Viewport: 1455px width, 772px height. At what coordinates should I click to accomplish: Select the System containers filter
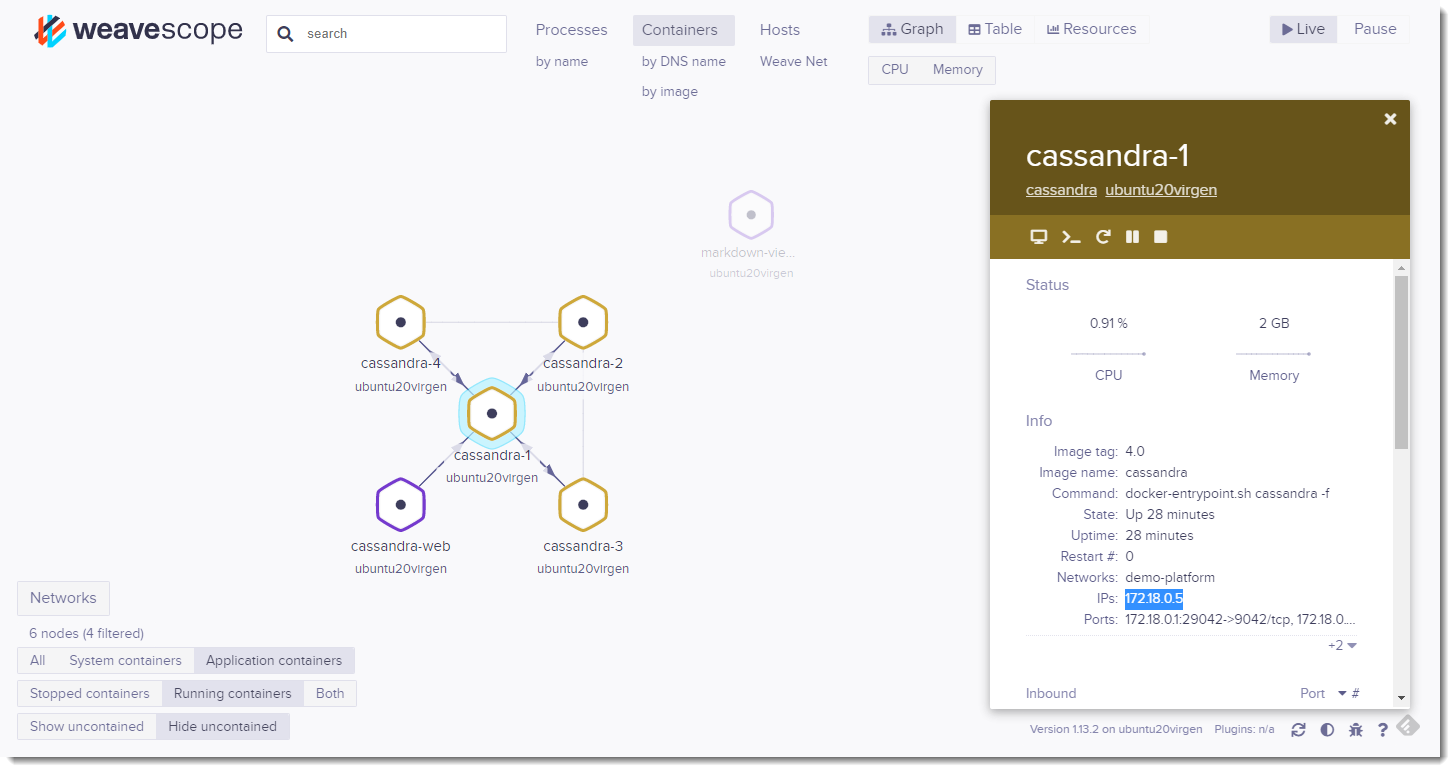pos(125,661)
